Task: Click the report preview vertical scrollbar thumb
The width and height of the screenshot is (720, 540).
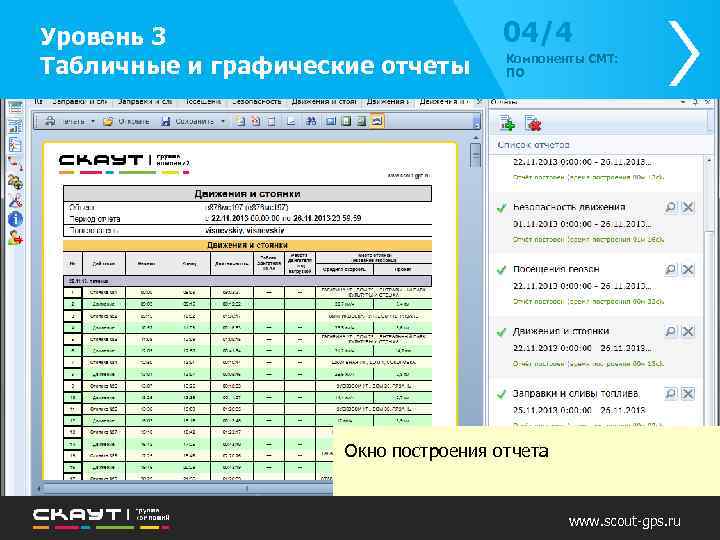Action: tap(475, 156)
